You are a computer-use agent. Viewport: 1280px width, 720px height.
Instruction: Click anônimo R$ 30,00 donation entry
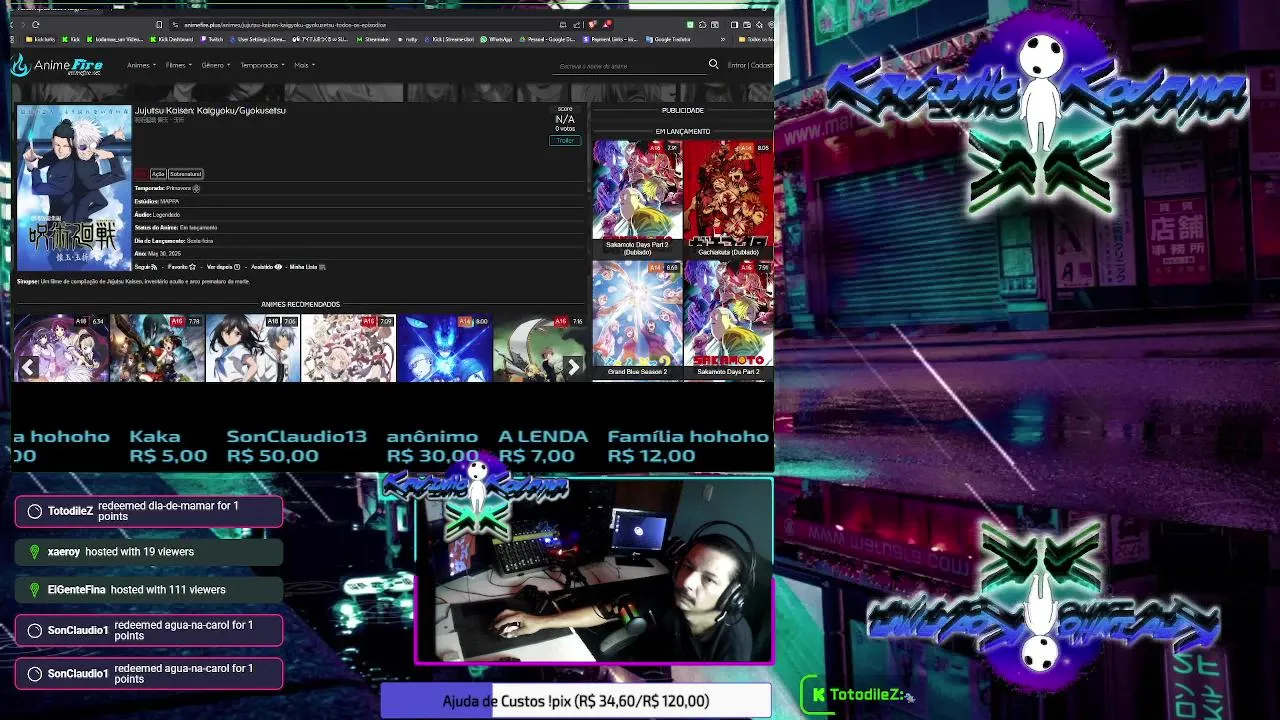(x=432, y=446)
